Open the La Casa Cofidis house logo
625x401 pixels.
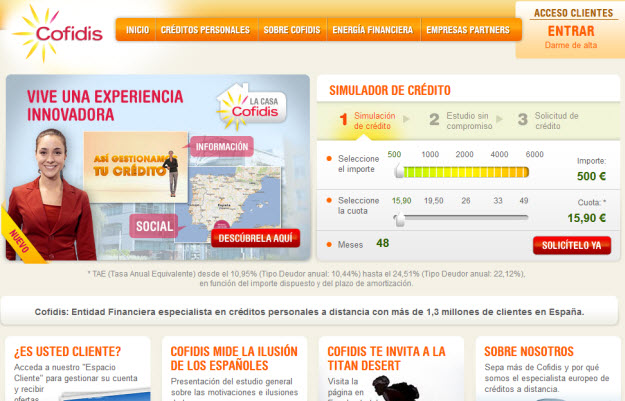pos(252,107)
